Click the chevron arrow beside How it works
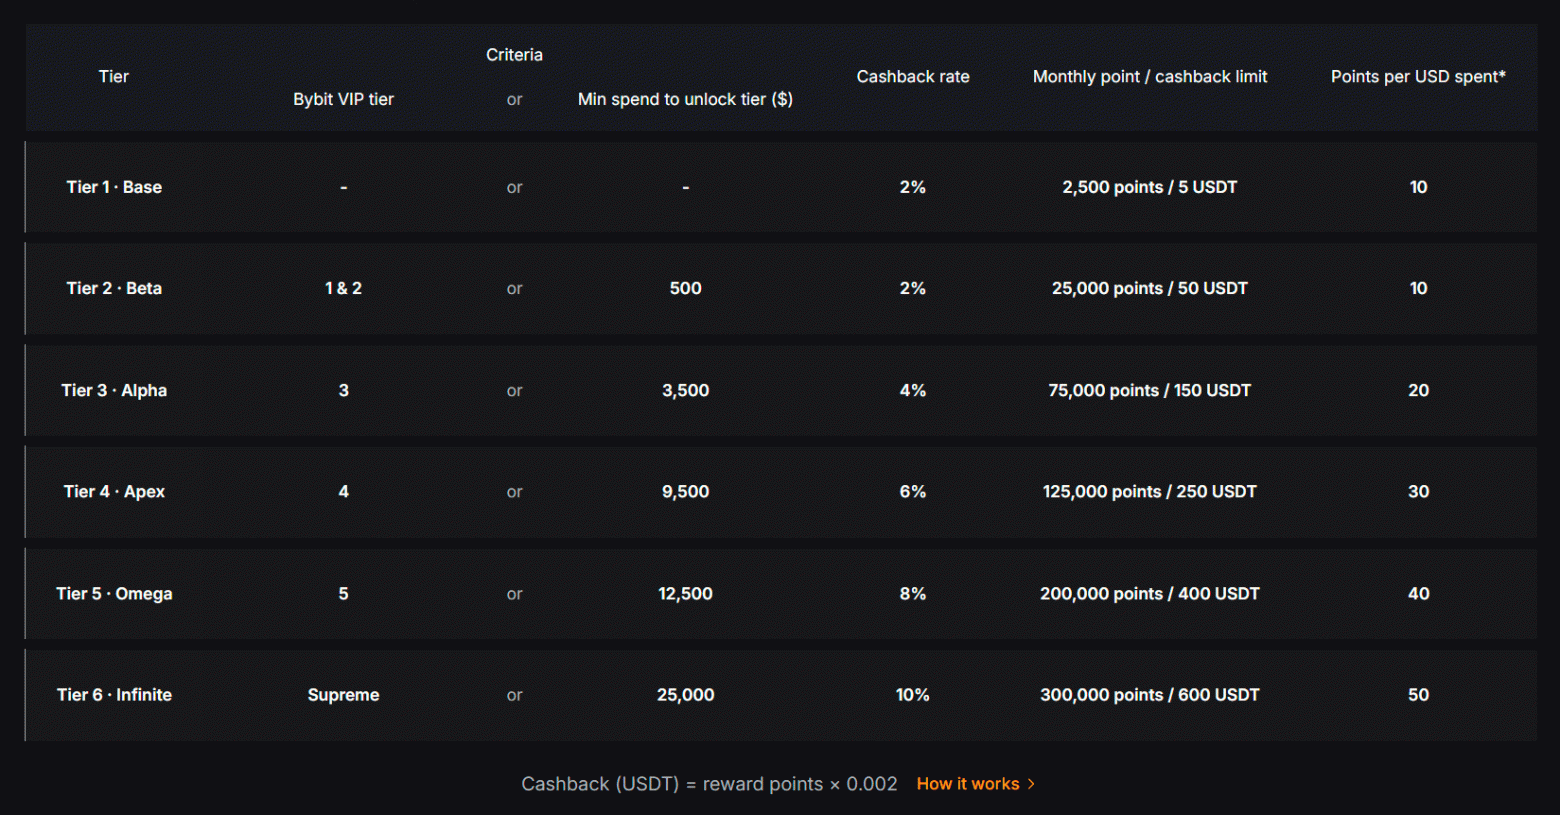Screen dimensions: 1560x815 1032,784
